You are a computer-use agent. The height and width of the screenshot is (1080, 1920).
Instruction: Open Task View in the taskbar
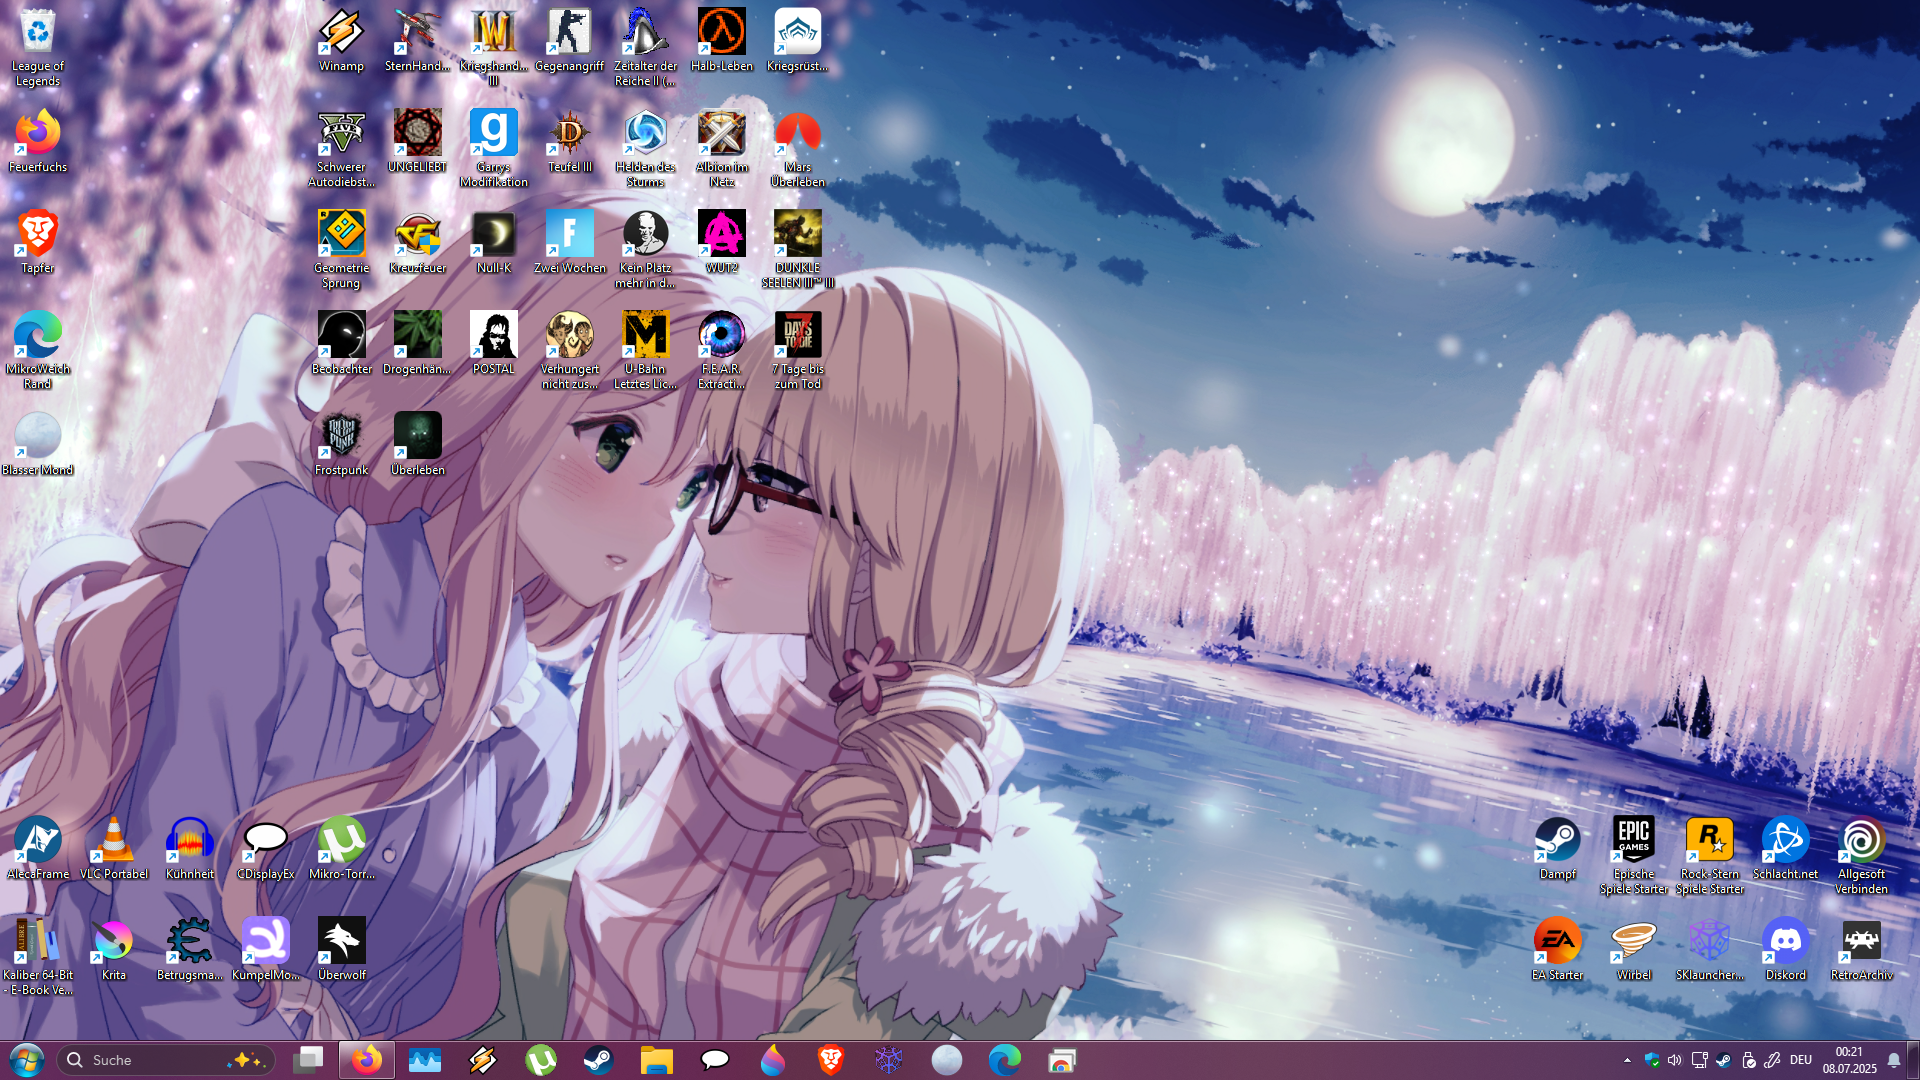point(309,1060)
